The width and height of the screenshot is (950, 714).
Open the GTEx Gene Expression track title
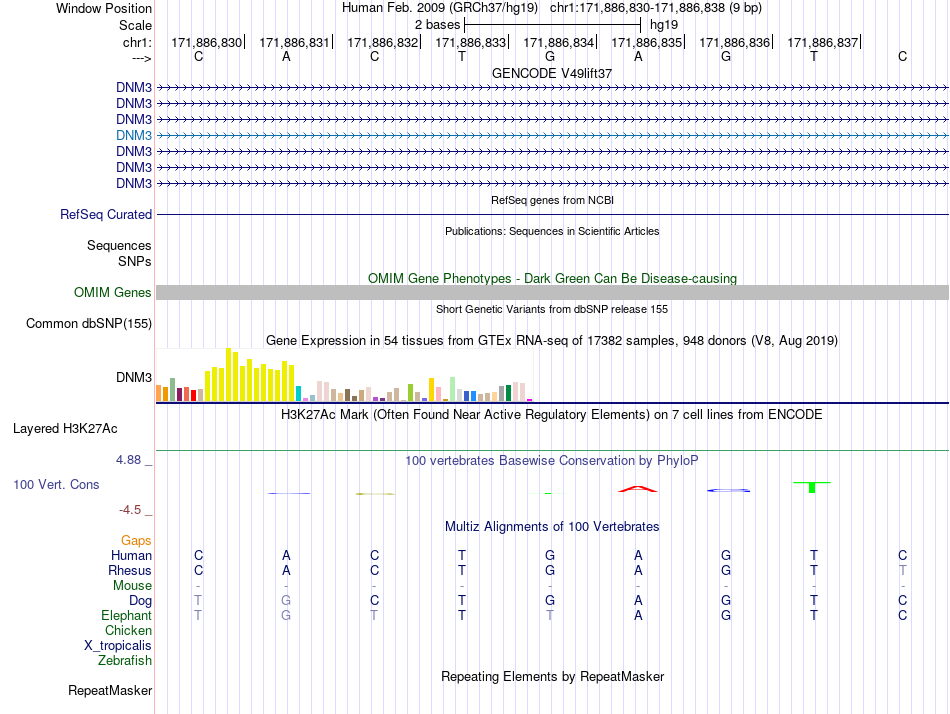point(552,341)
